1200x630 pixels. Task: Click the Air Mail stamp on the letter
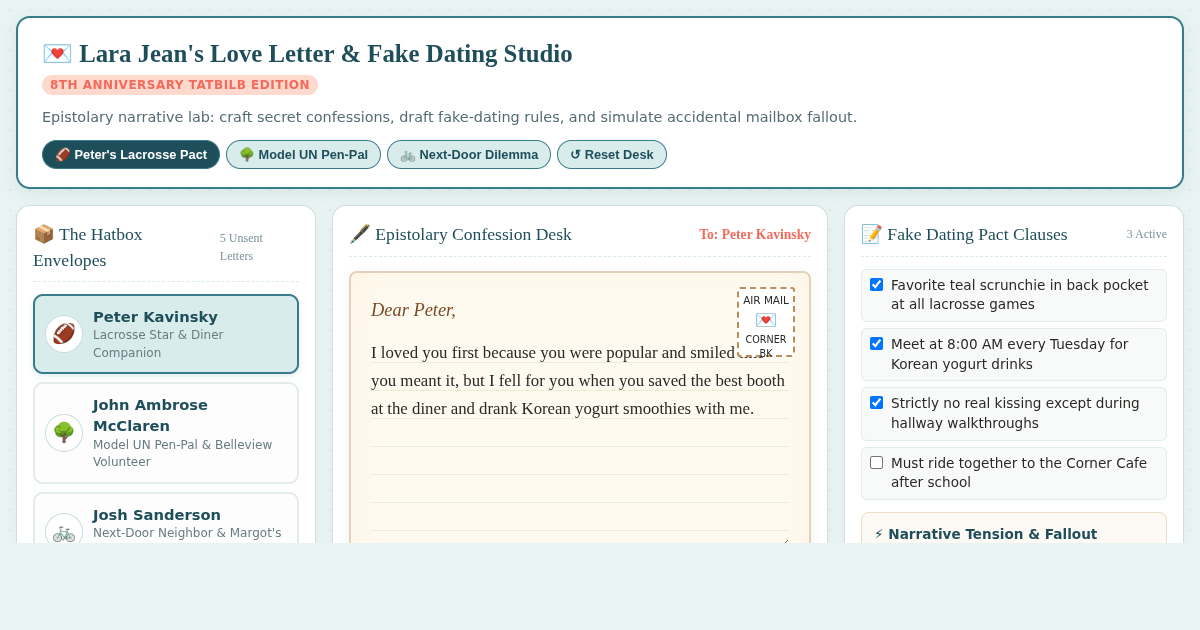(766, 322)
